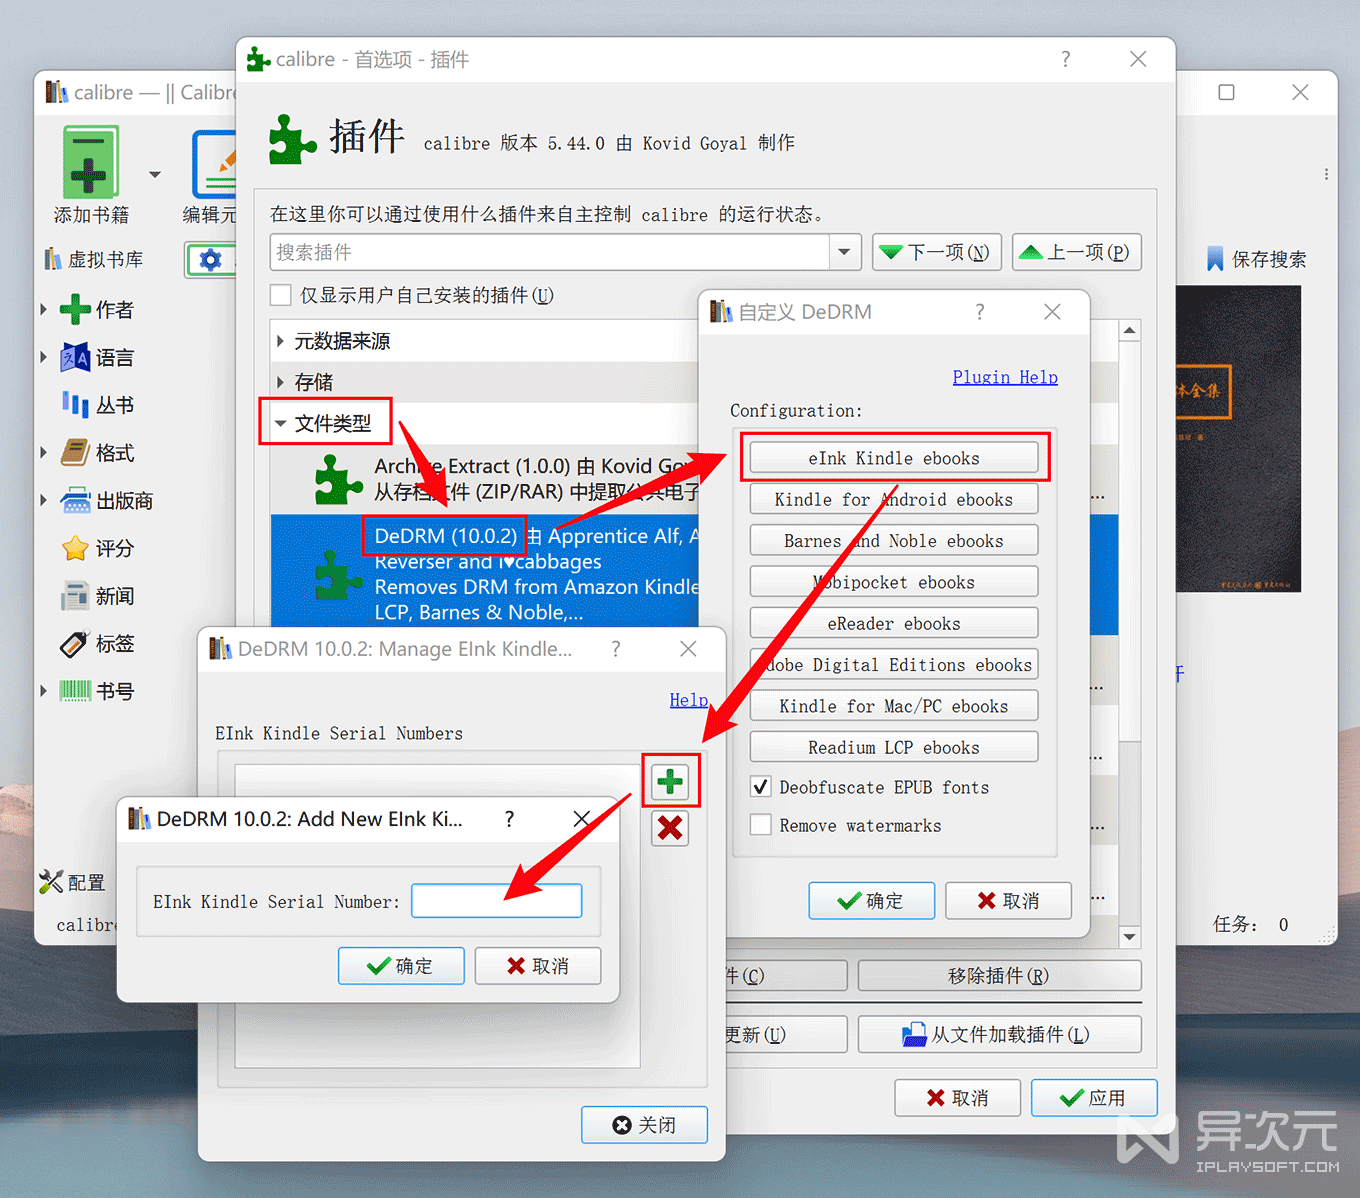Open Readium LCP ebooks configuration

[x=894, y=747]
